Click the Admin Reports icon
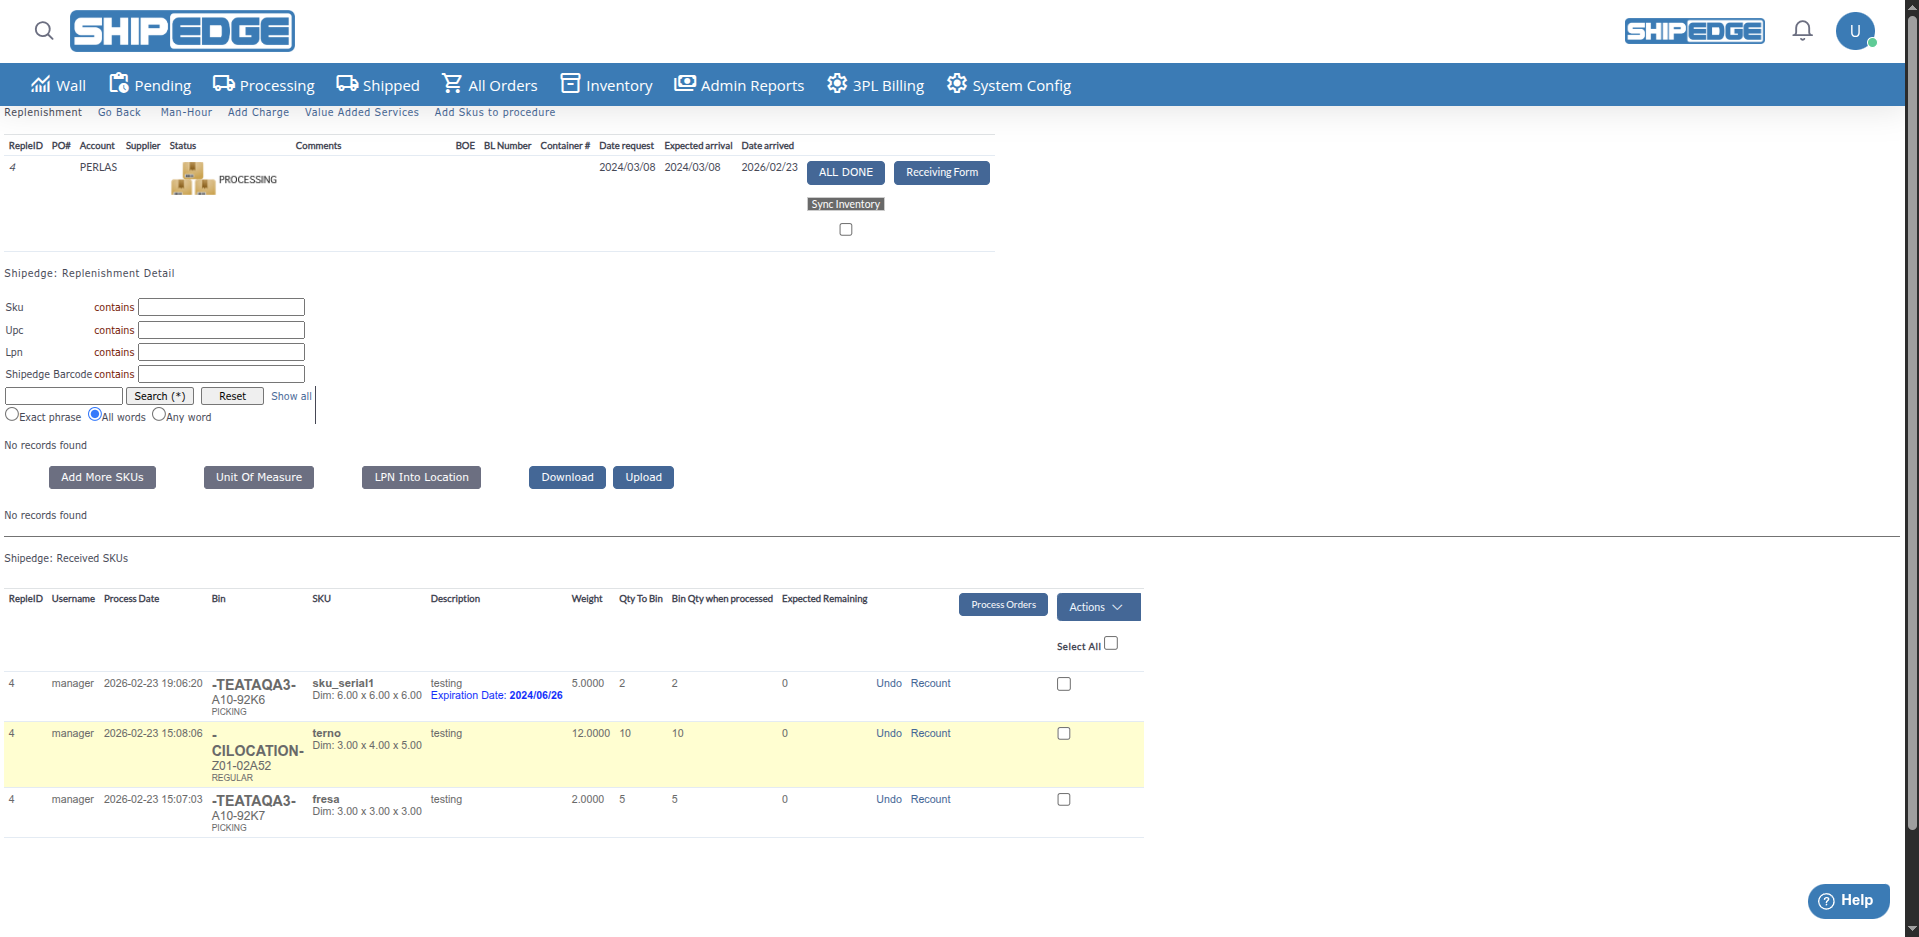 tap(685, 84)
